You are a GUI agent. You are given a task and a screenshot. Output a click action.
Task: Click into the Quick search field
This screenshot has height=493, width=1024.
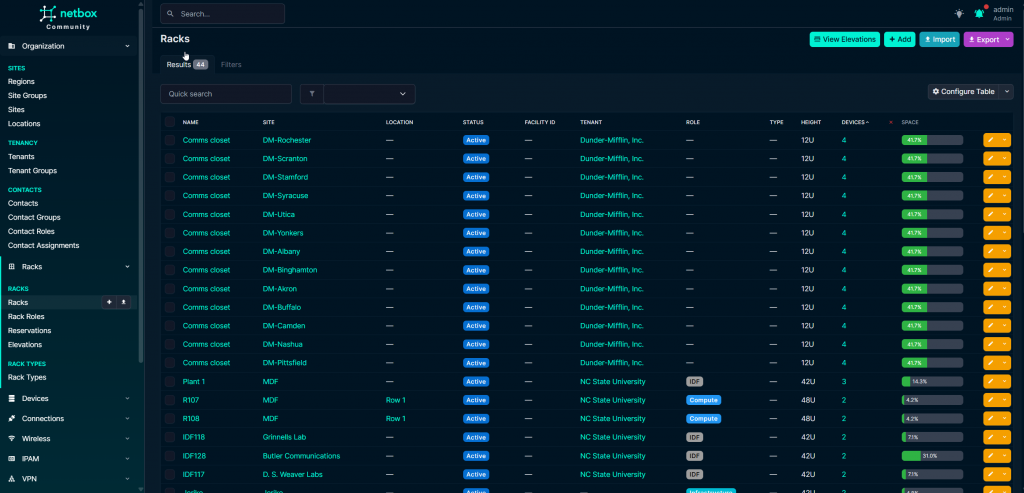226,93
